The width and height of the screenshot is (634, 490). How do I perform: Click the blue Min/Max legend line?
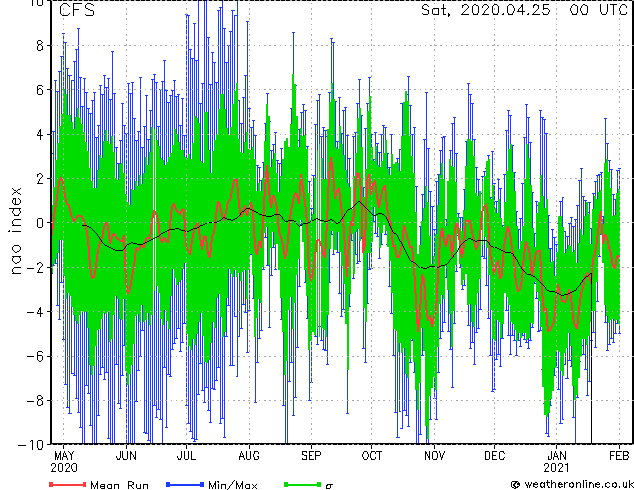click(185, 484)
